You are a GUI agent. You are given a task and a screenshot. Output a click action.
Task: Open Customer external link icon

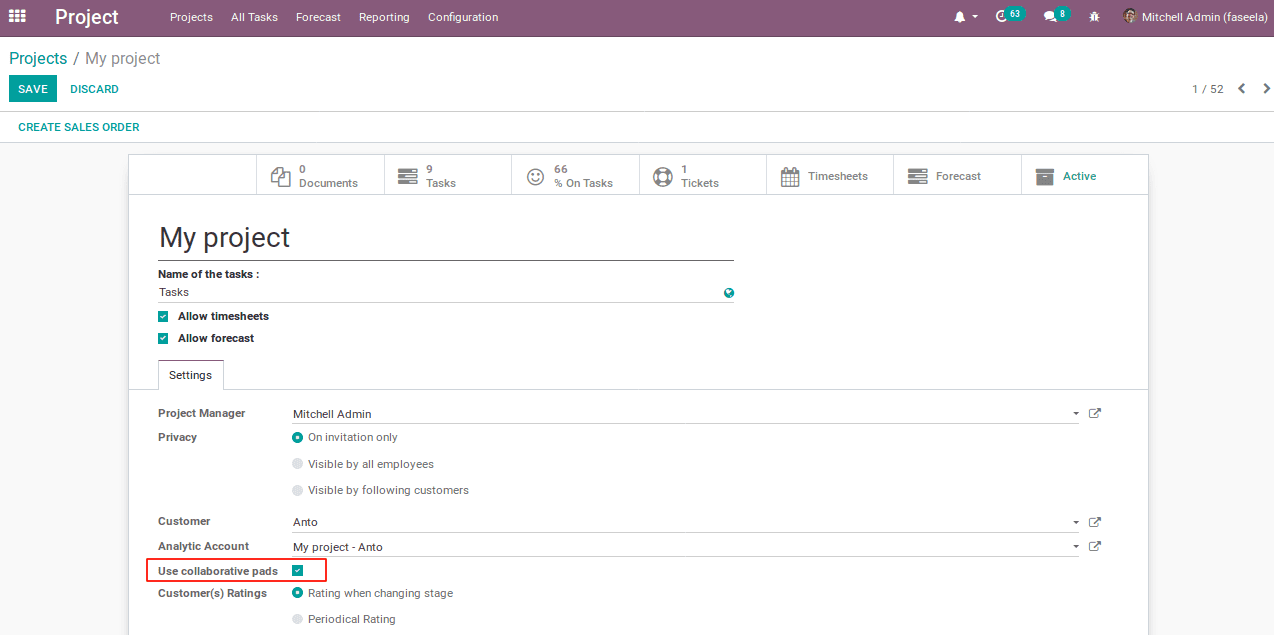(1095, 522)
